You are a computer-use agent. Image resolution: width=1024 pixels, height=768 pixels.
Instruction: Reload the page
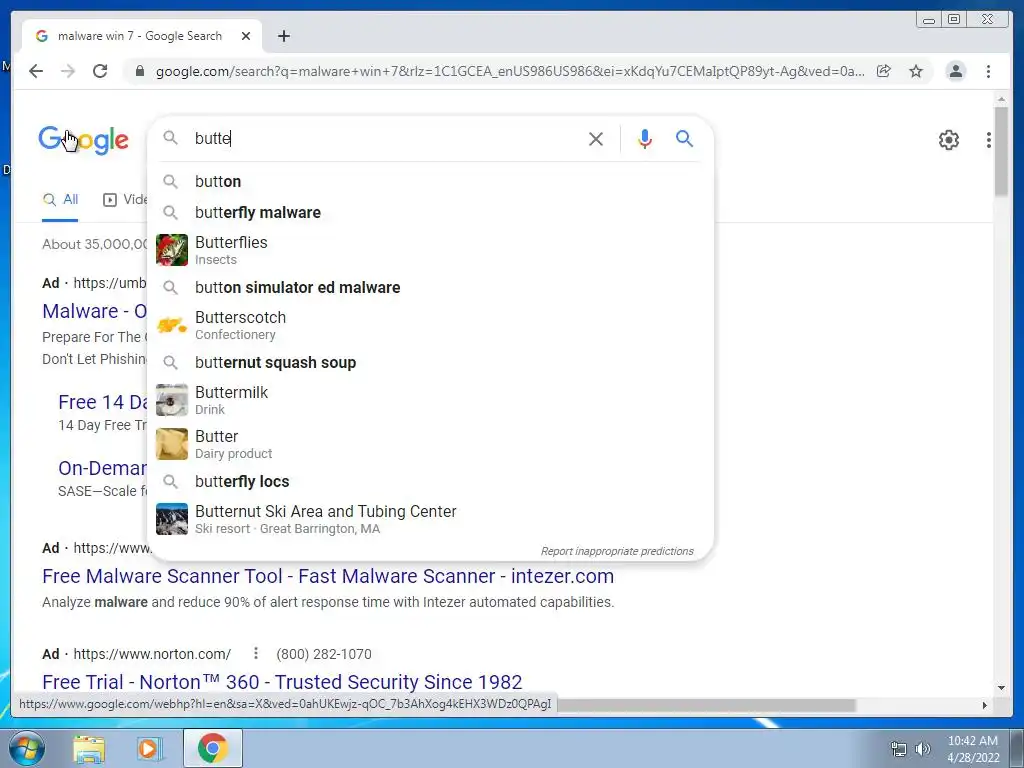[x=100, y=71]
